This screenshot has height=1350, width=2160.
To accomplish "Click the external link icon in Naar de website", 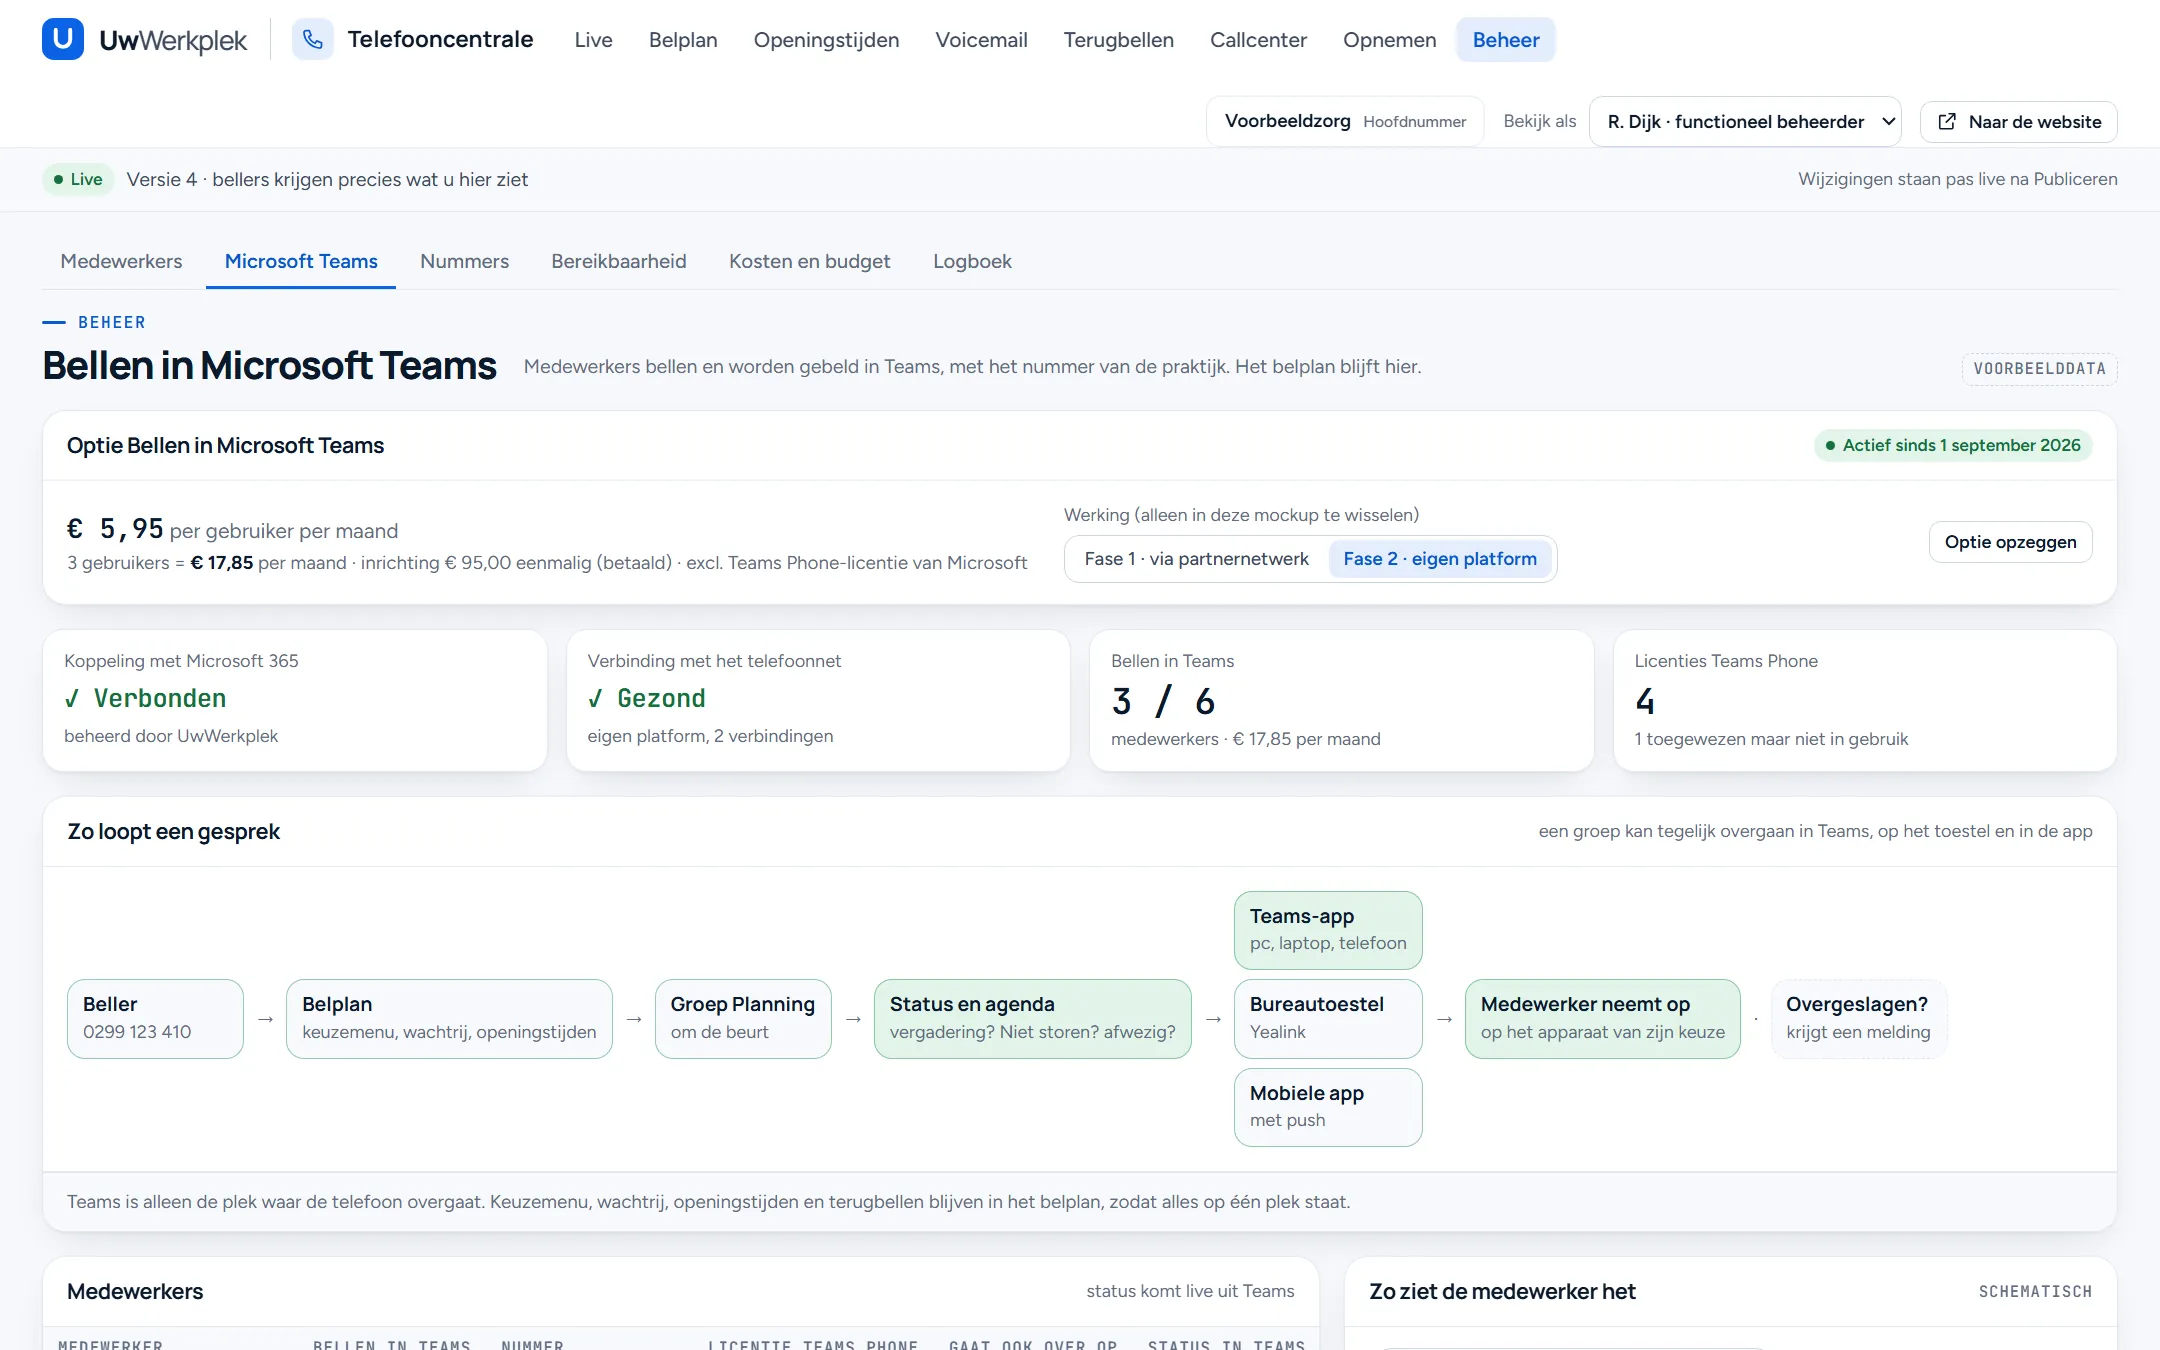I will [1947, 122].
